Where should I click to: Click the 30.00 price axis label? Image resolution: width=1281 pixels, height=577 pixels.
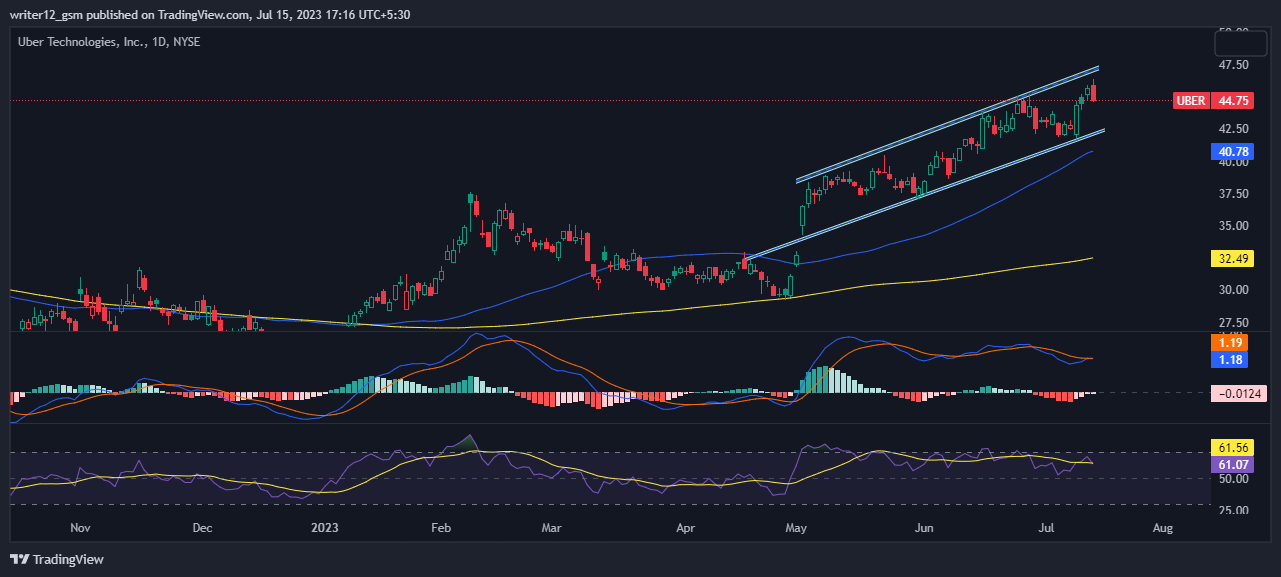pos(1233,290)
